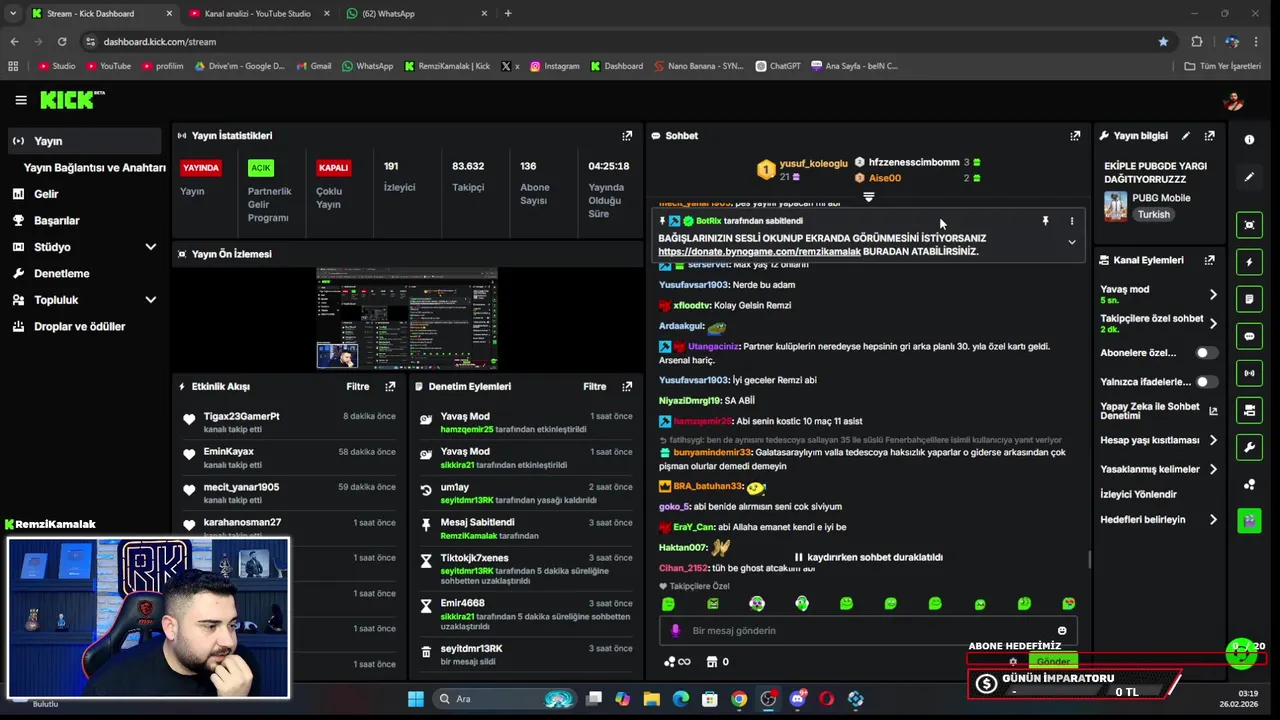Viewport: 1280px width, 720px height.
Task: Open the Kick hamburger menu
Action: (x=21, y=100)
